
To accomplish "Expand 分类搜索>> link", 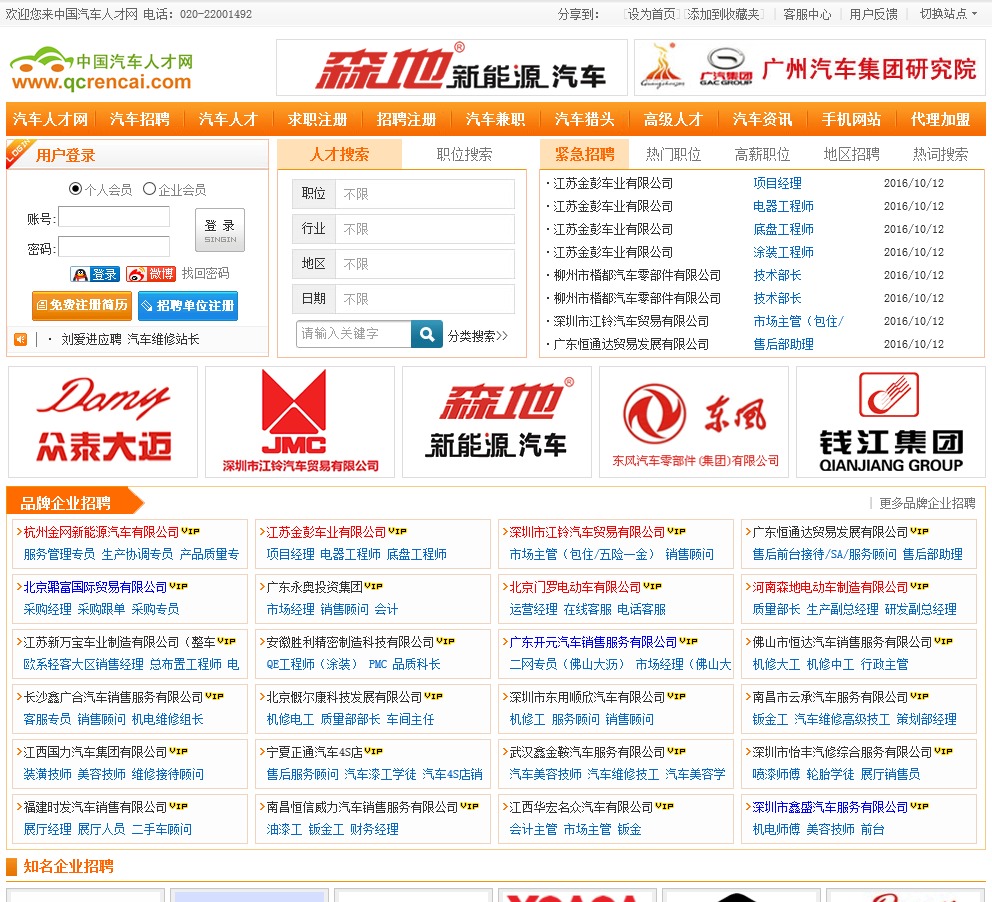I will click(478, 336).
